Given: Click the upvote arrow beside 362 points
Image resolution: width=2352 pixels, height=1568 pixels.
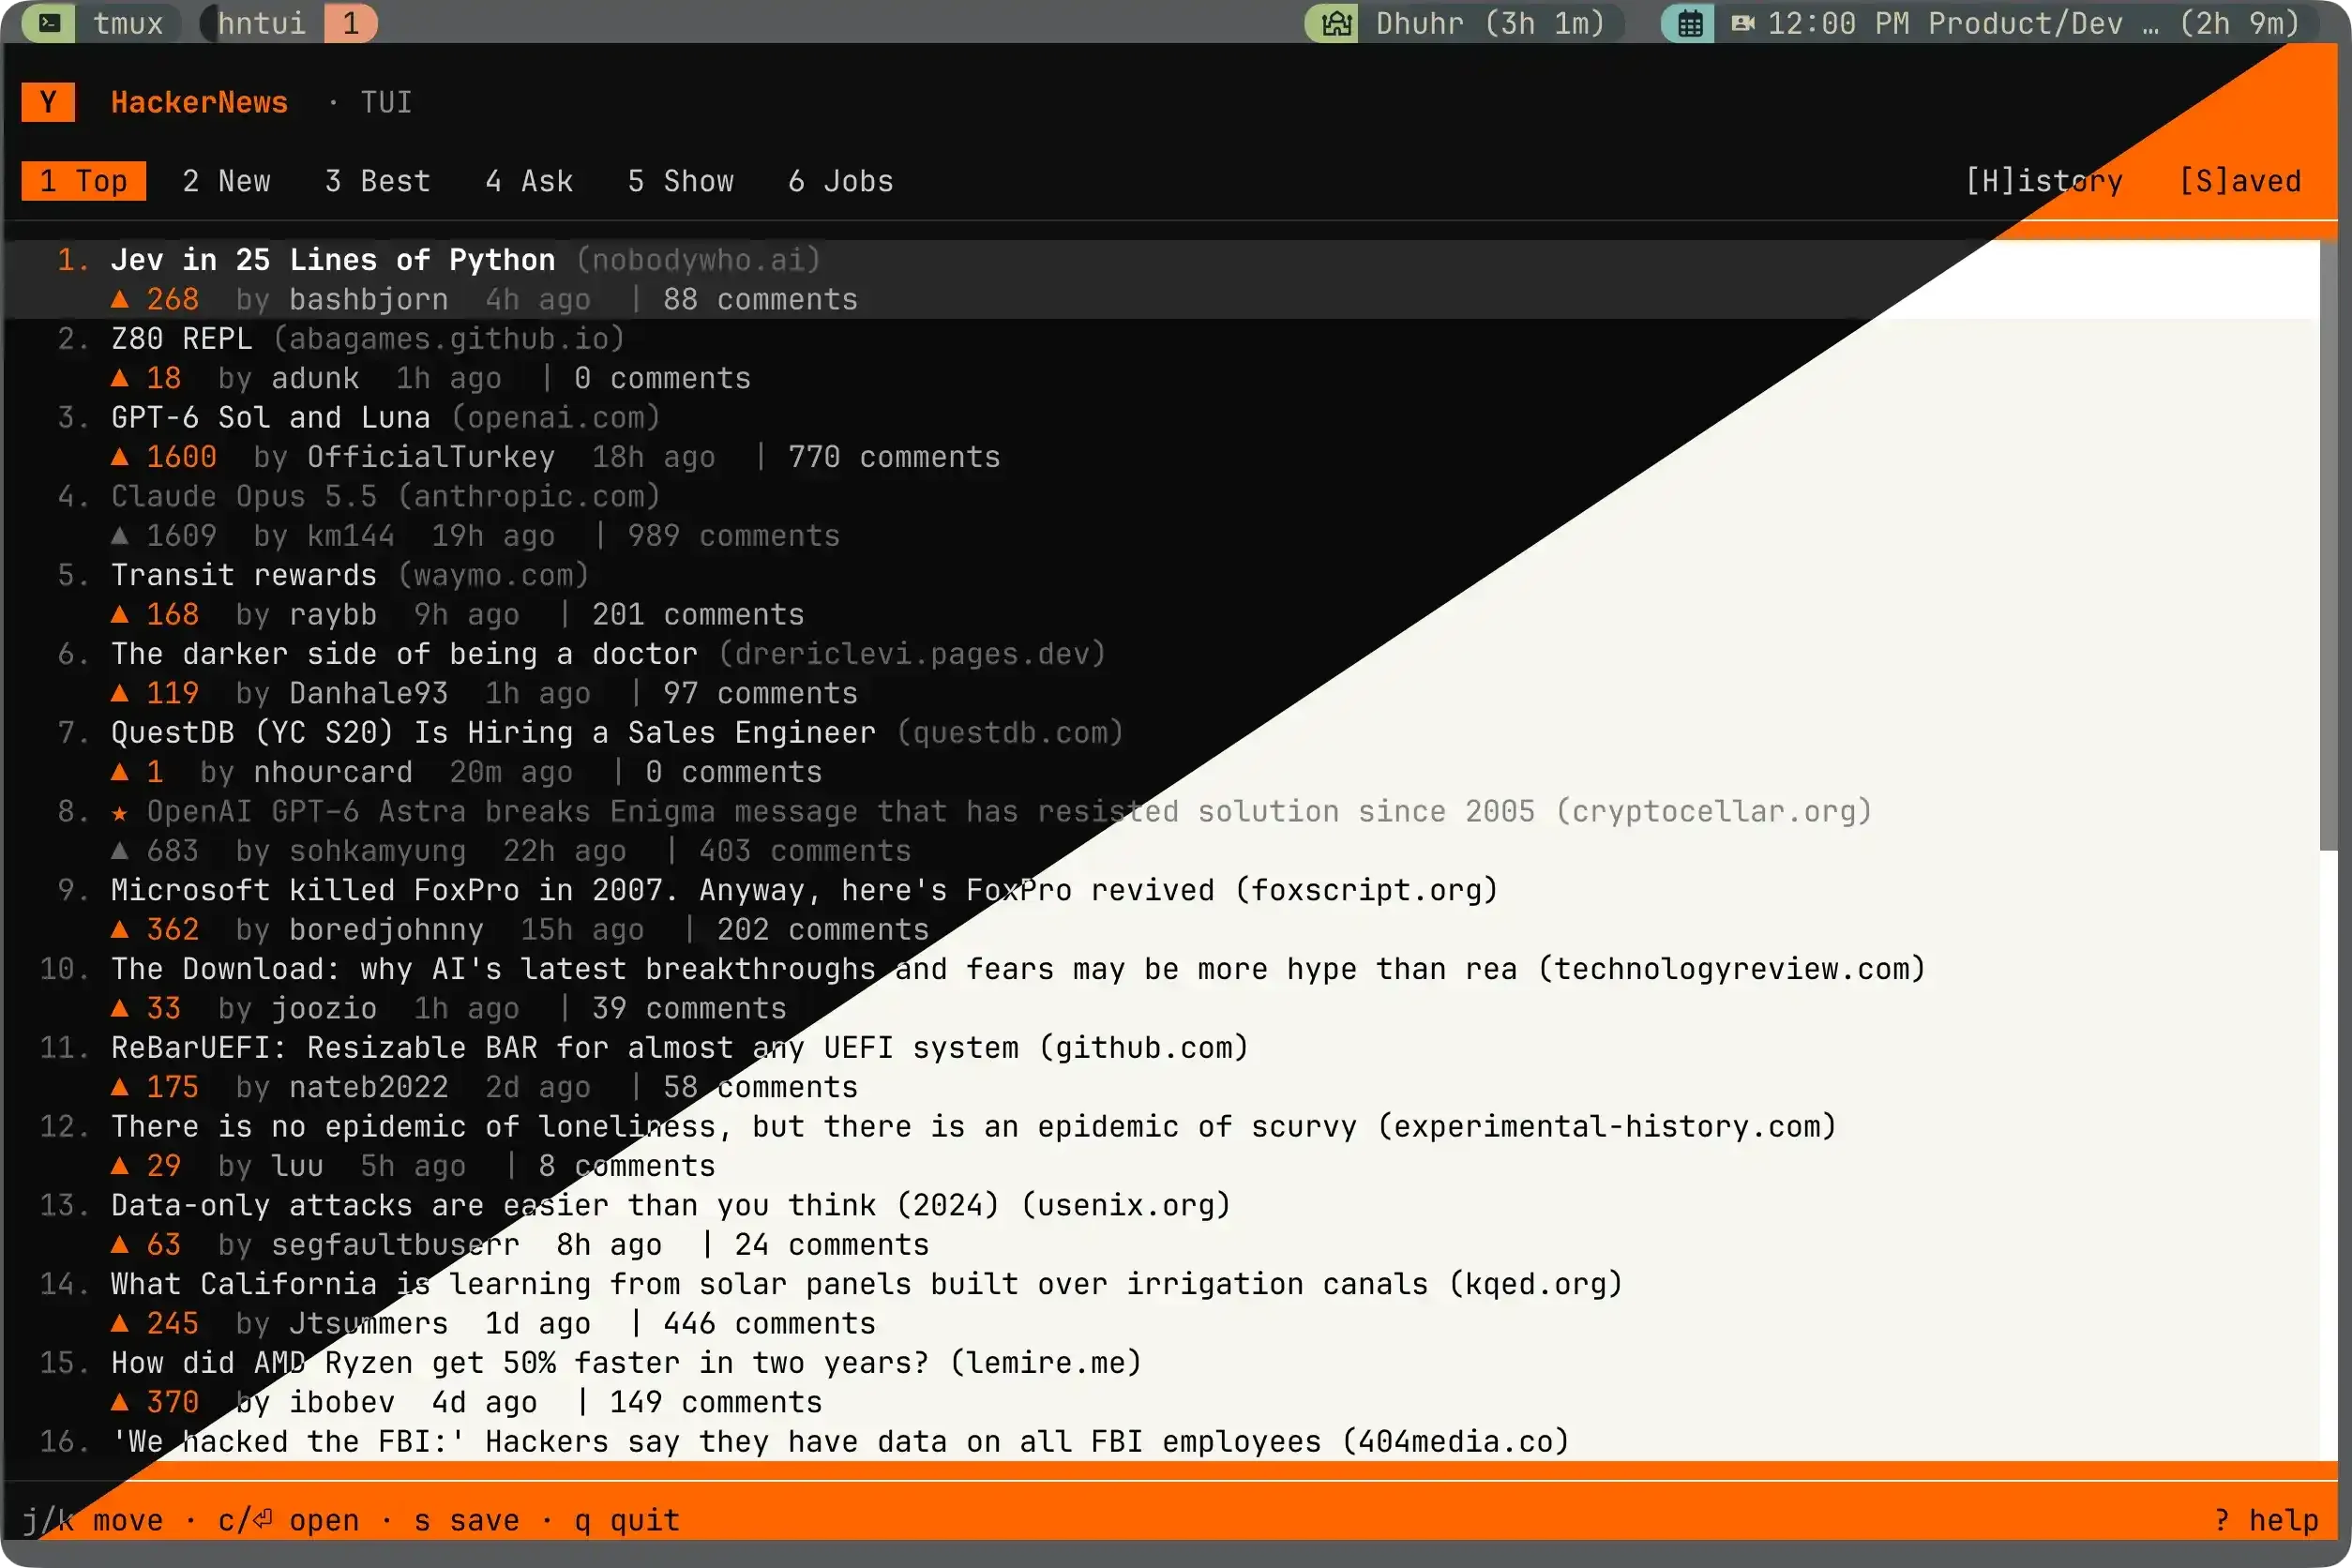Looking at the screenshot, I should (x=120, y=930).
